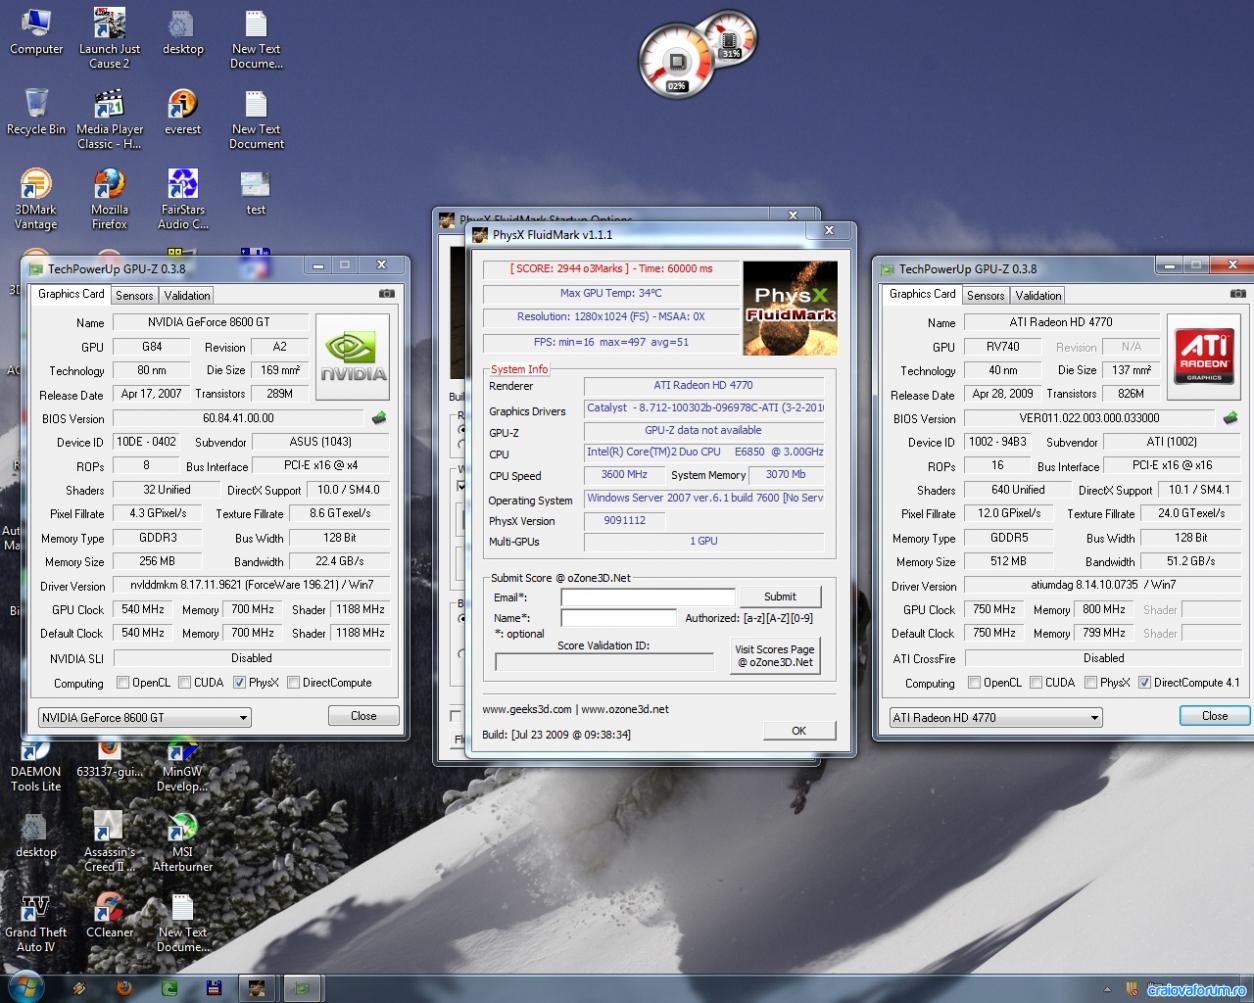Focus the Email input field

click(648, 597)
